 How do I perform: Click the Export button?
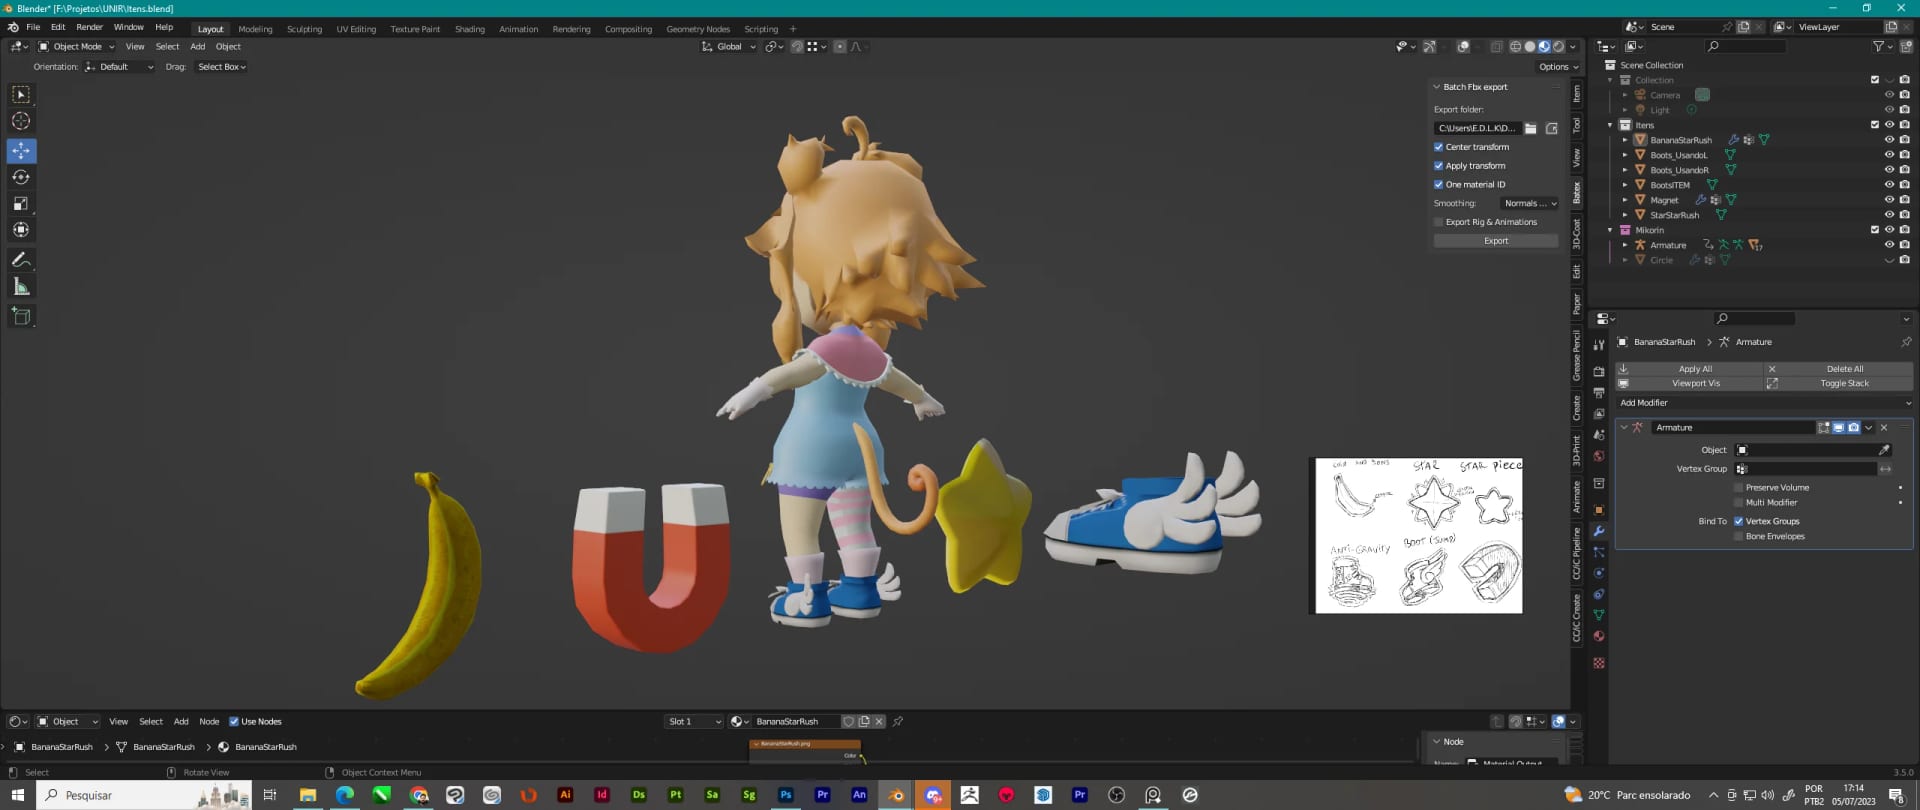click(x=1496, y=241)
